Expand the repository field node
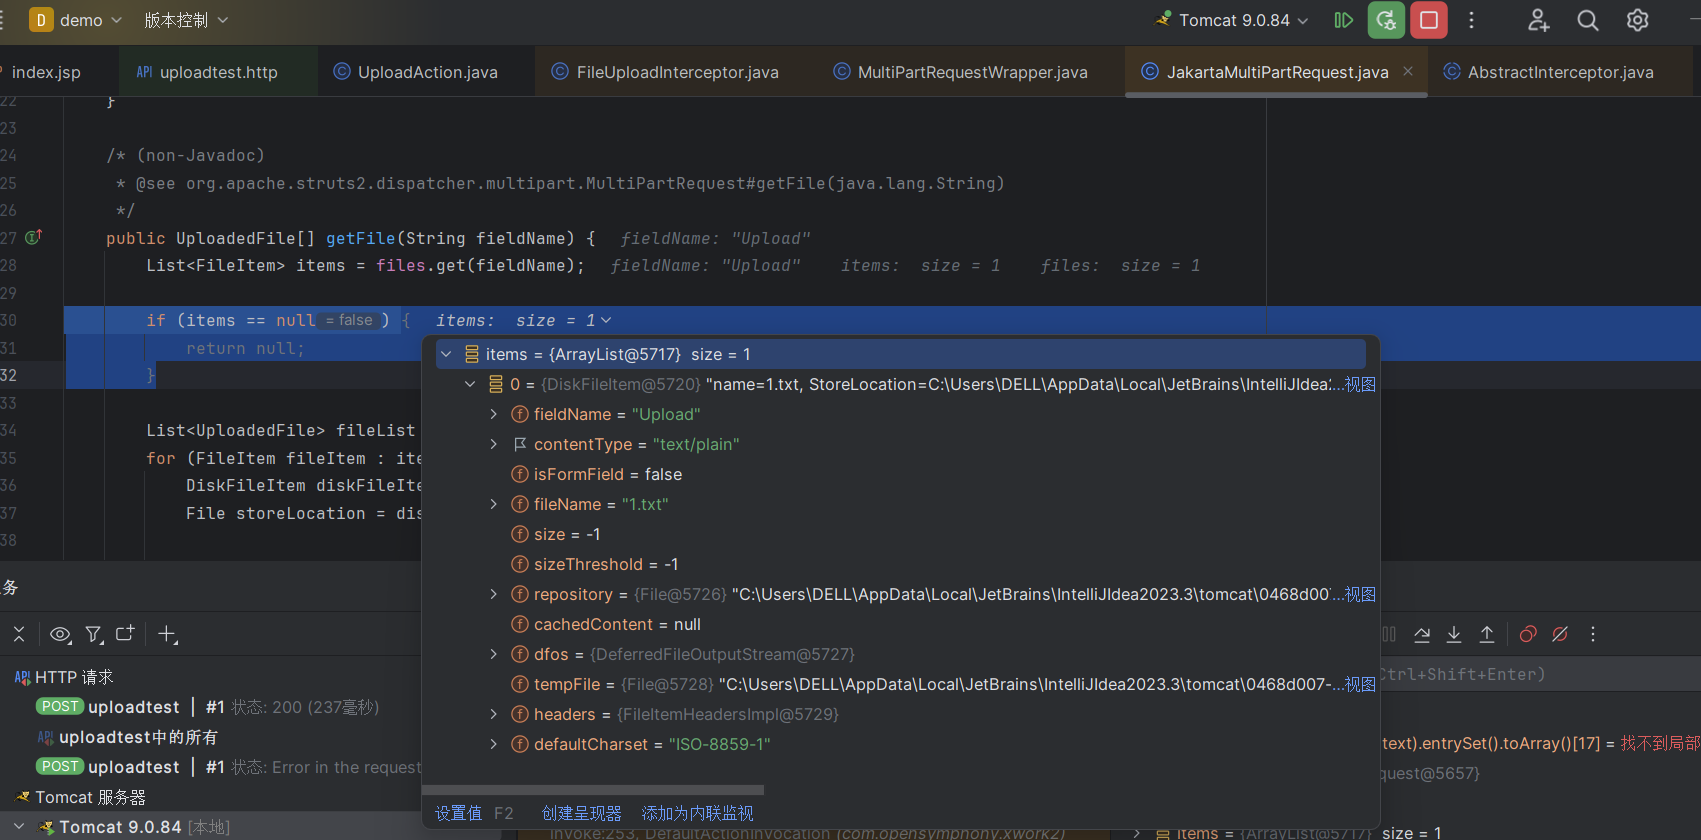This screenshot has height=840, width=1701. [x=493, y=594]
